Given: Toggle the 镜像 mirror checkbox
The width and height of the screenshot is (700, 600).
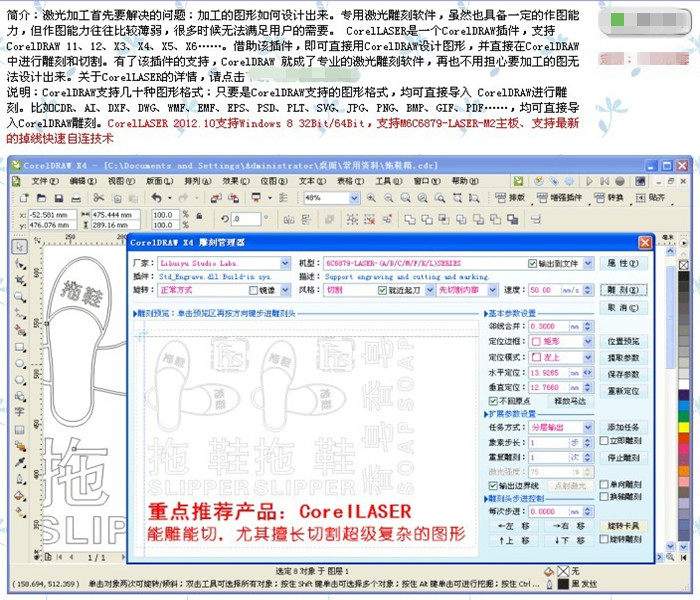Looking at the screenshot, I should (x=253, y=291).
